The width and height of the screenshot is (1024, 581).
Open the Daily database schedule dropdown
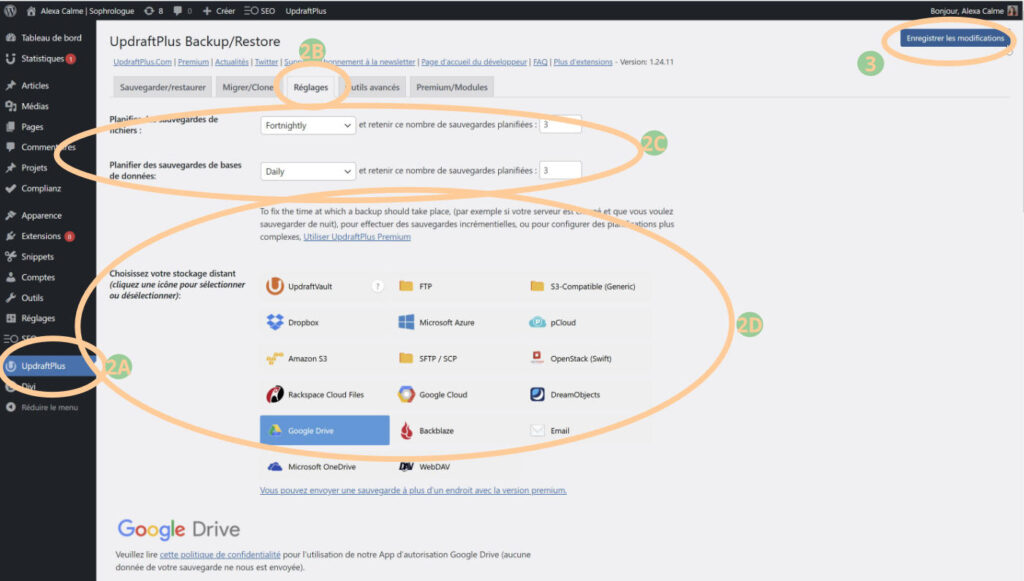(308, 171)
